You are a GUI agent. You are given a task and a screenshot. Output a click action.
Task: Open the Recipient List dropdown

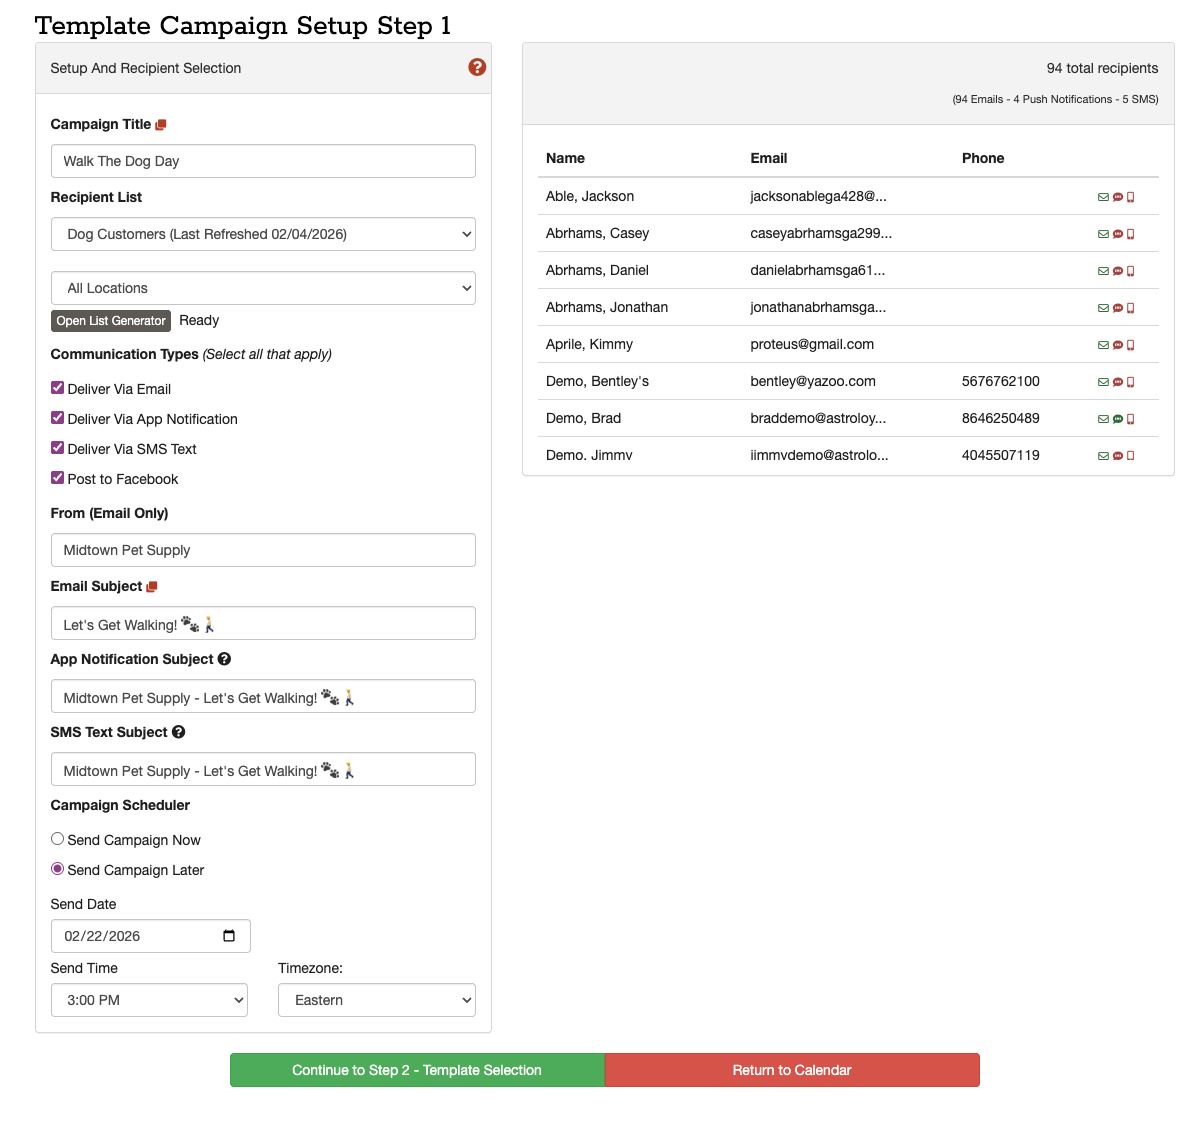coord(263,234)
